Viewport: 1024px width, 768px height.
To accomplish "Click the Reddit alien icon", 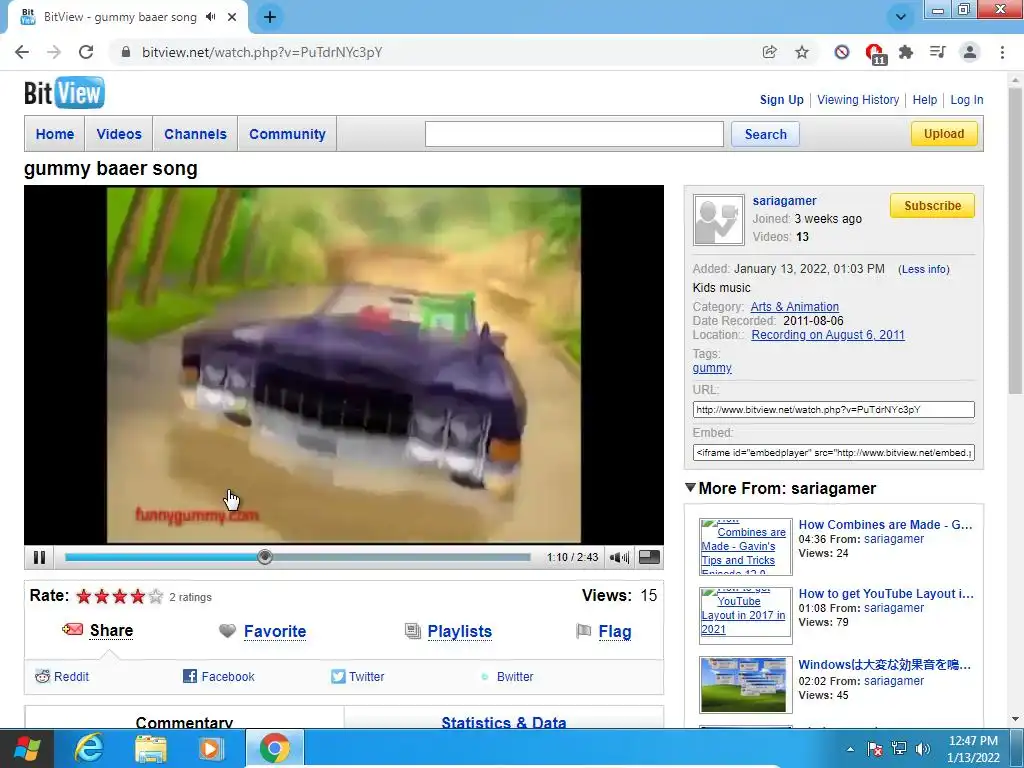I will click(x=42, y=677).
